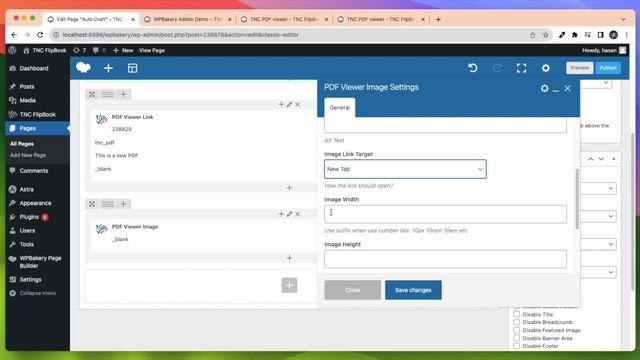Toggle Disable Banner Area checkbox
The height and width of the screenshot is (360, 640).
517,338
